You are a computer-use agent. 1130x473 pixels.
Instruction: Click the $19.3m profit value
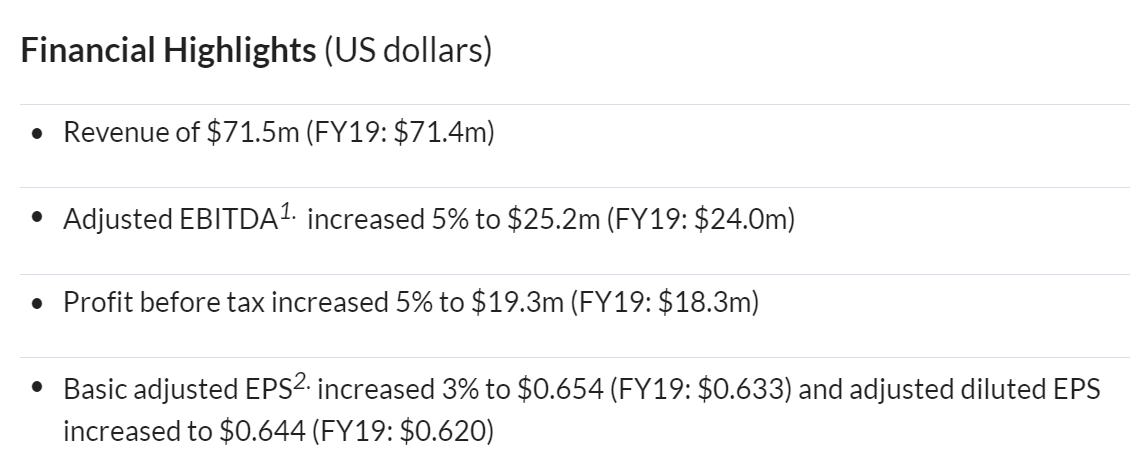pos(517,302)
